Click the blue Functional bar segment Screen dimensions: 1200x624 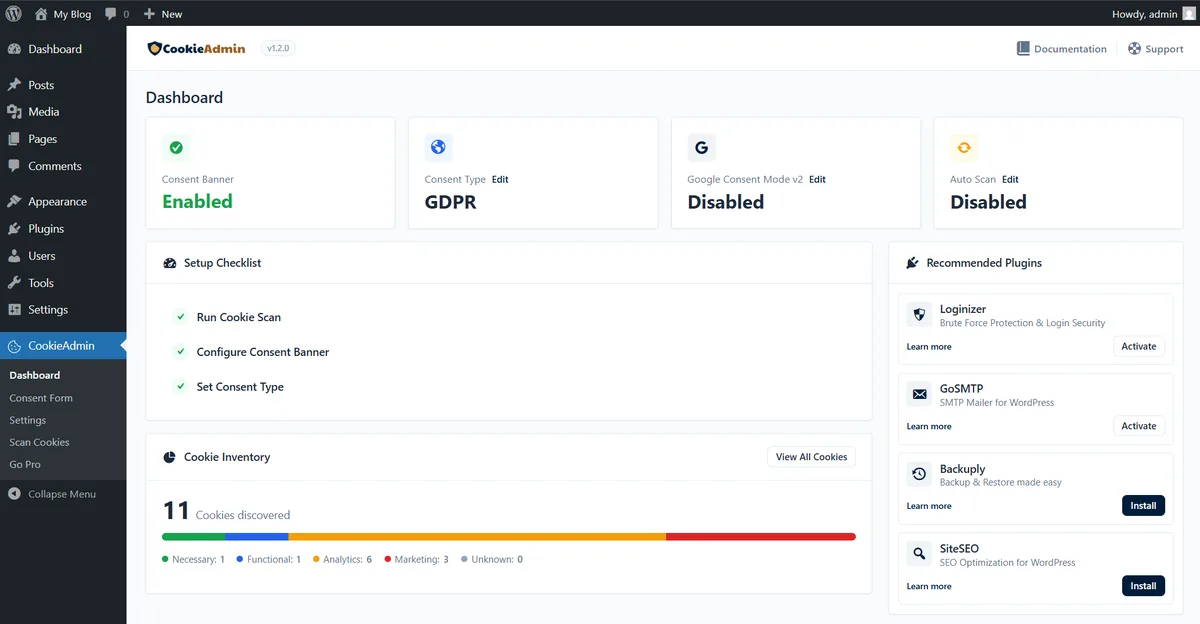[x=257, y=537]
